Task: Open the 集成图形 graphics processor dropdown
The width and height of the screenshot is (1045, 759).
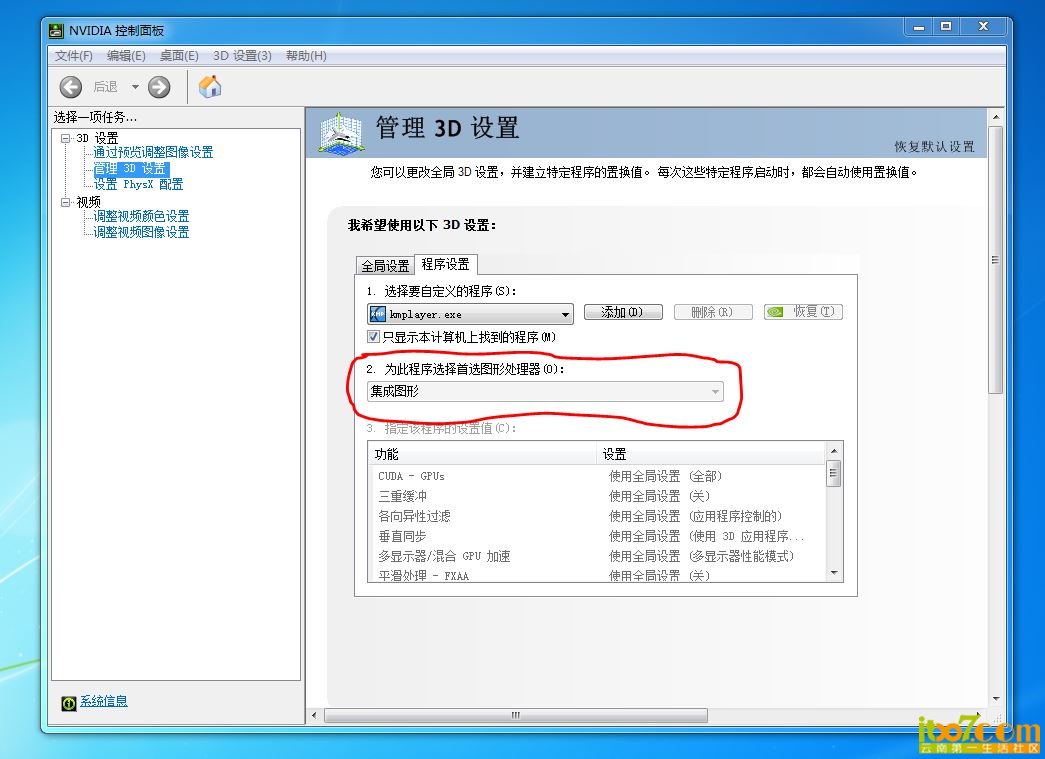Action: tap(545, 391)
